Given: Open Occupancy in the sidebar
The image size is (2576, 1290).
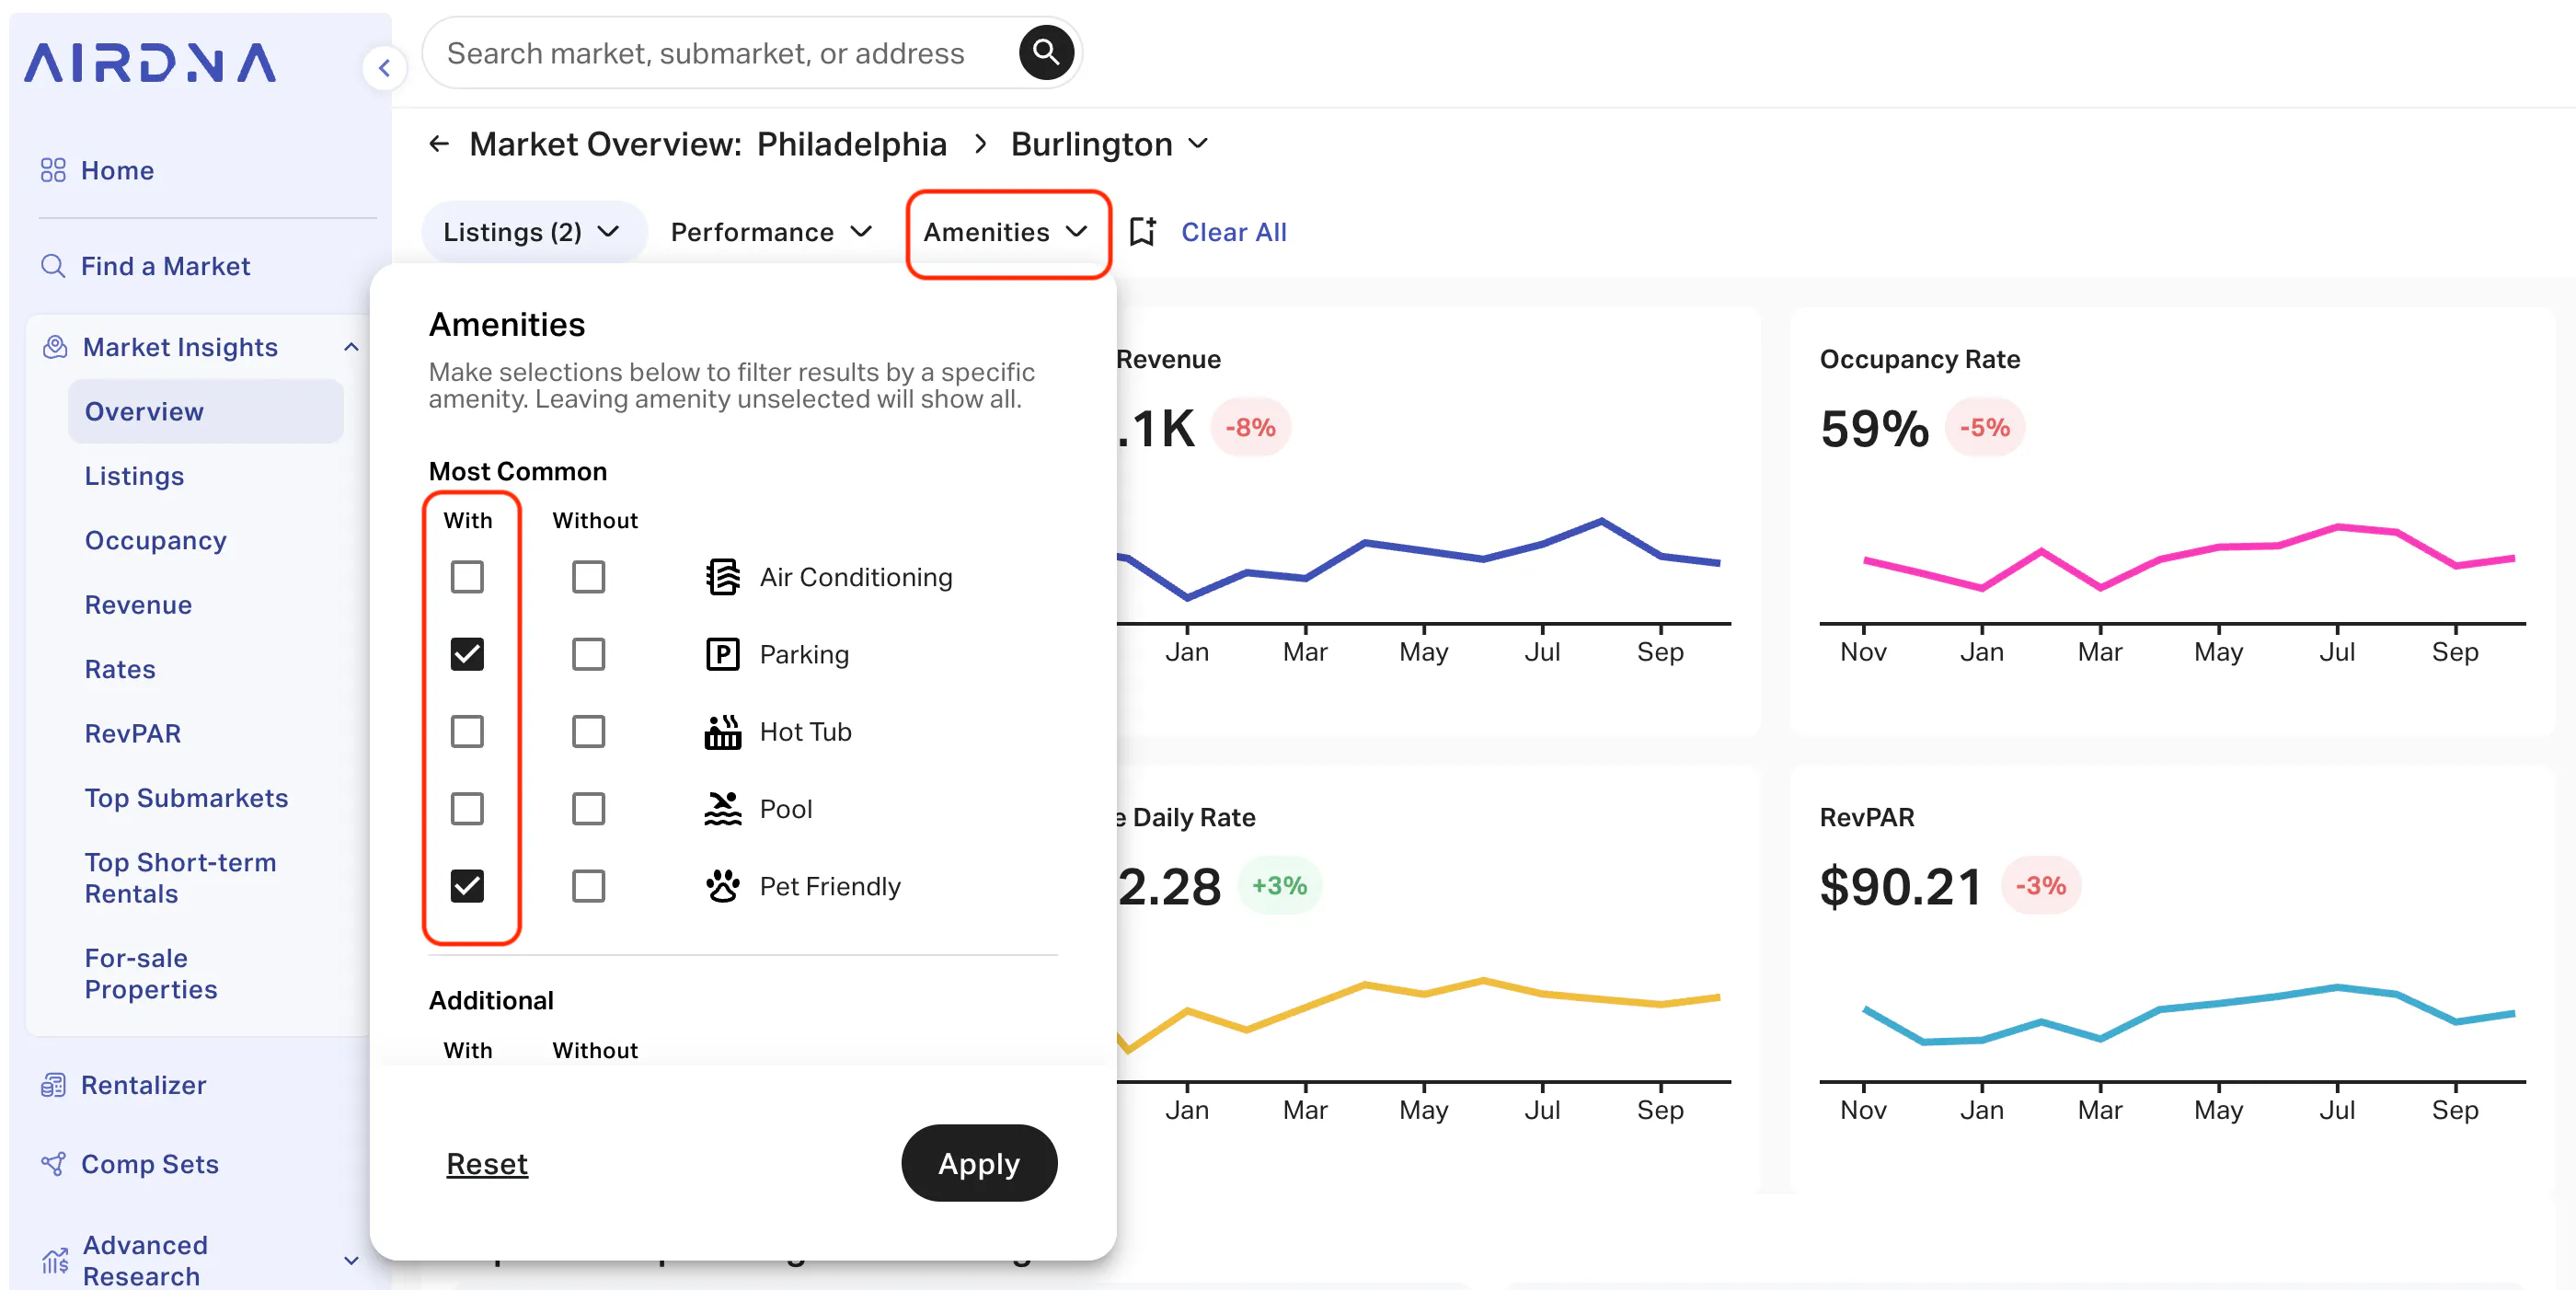Looking at the screenshot, I should 156,541.
